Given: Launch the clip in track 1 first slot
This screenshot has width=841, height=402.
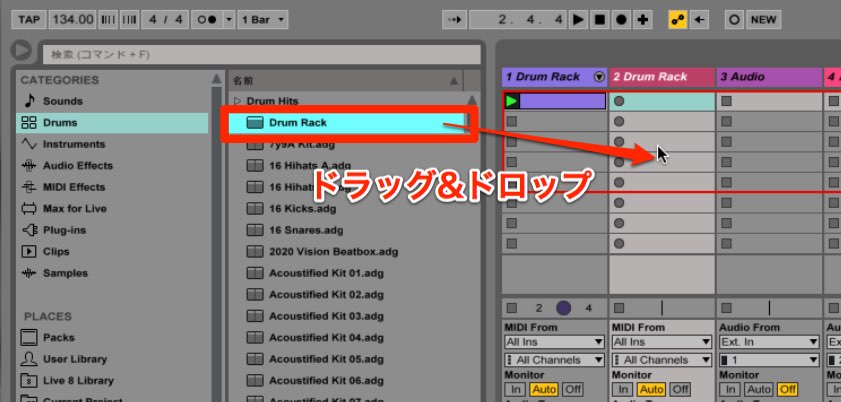Looking at the screenshot, I should point(512,101).
